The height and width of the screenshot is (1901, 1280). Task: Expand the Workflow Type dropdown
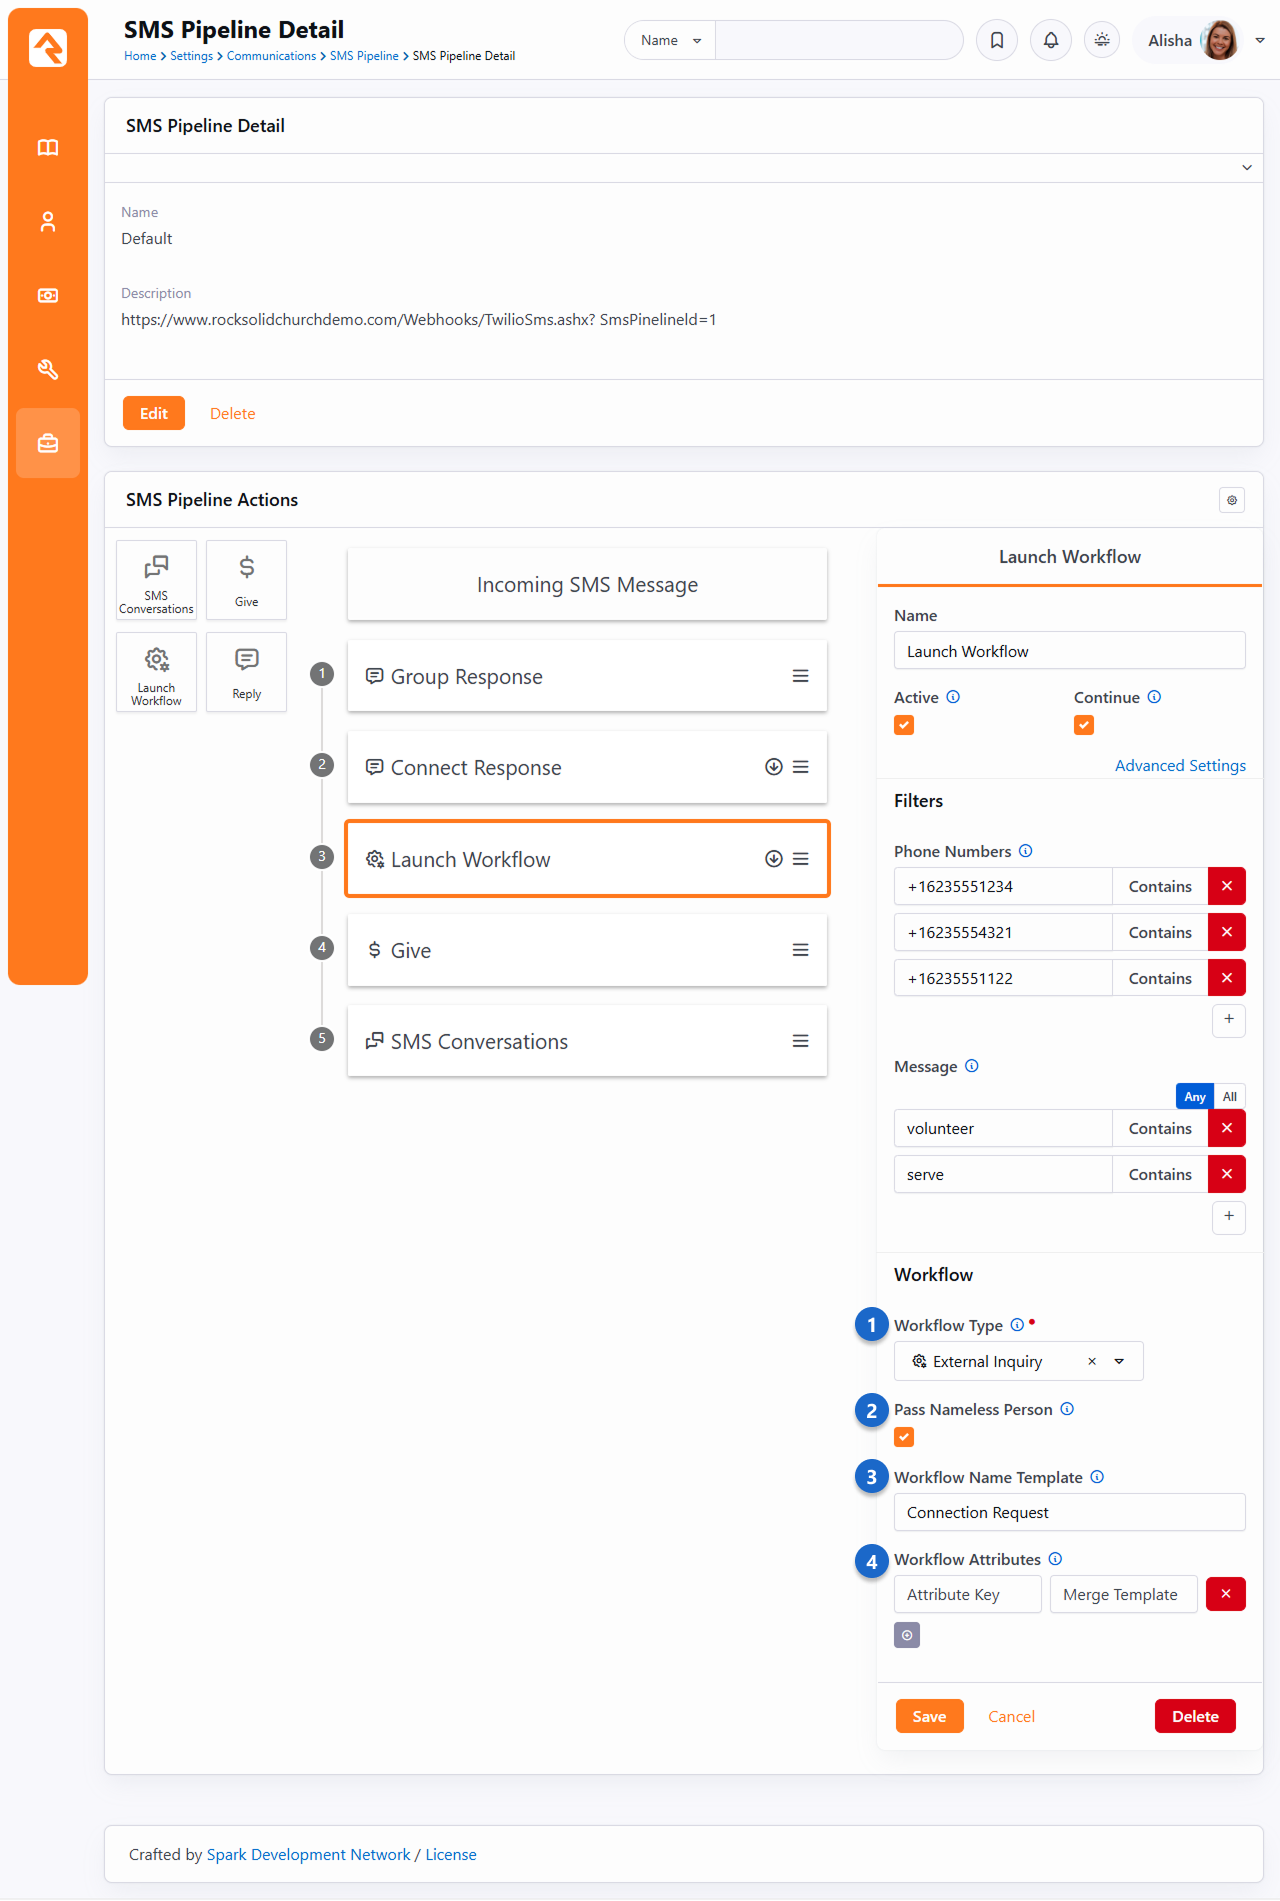point(1119,1361)
